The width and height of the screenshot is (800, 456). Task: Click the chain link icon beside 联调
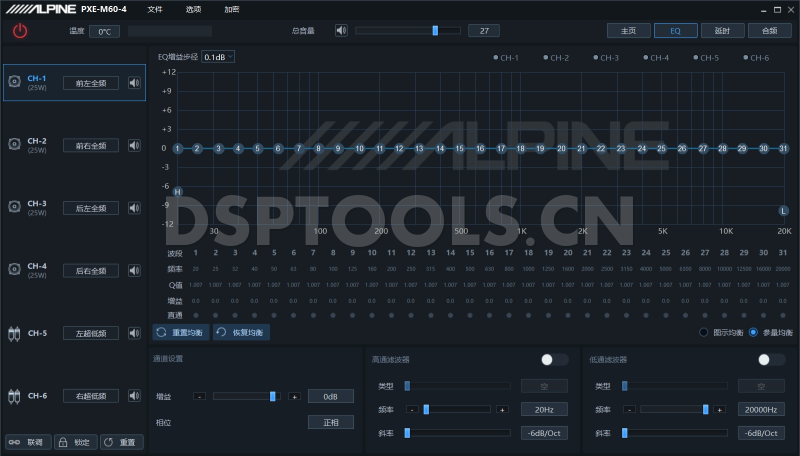coord(14,442)
